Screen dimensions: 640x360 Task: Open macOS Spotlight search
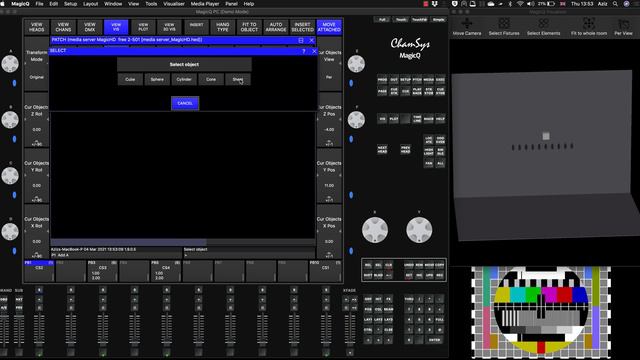click(615, 4)
